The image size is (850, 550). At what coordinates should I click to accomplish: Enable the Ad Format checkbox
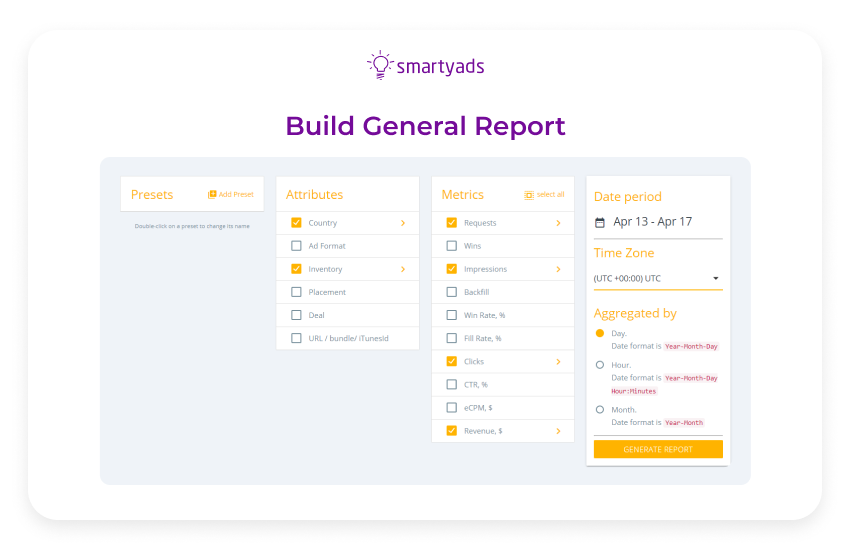click(296, 246)
